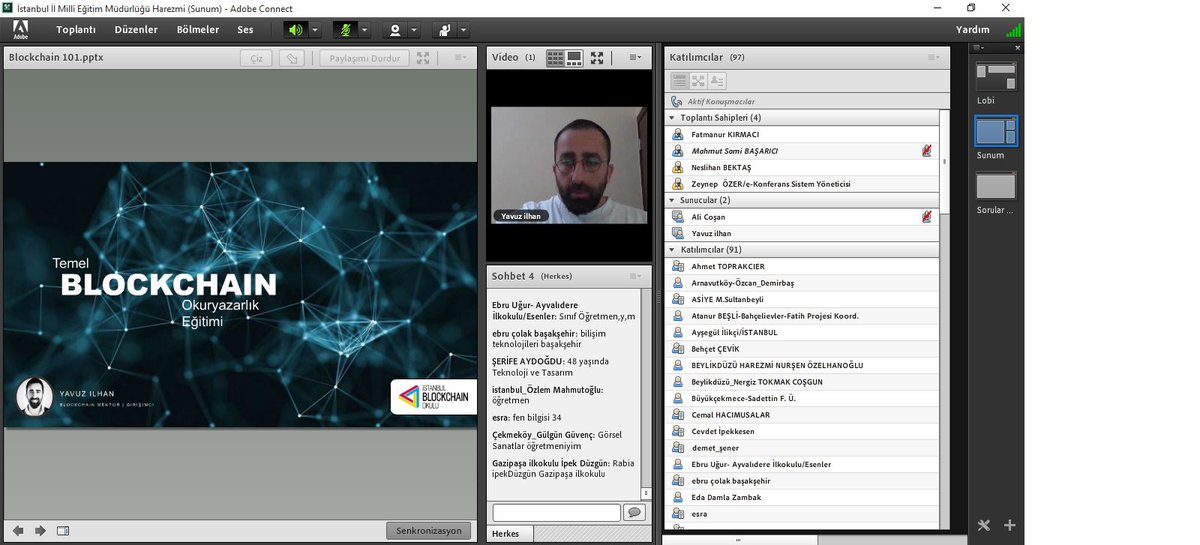The height and width of the screenshot is (545, 1200).
Task: Switch to the Sunum layout
Action: tap(996, 132)
